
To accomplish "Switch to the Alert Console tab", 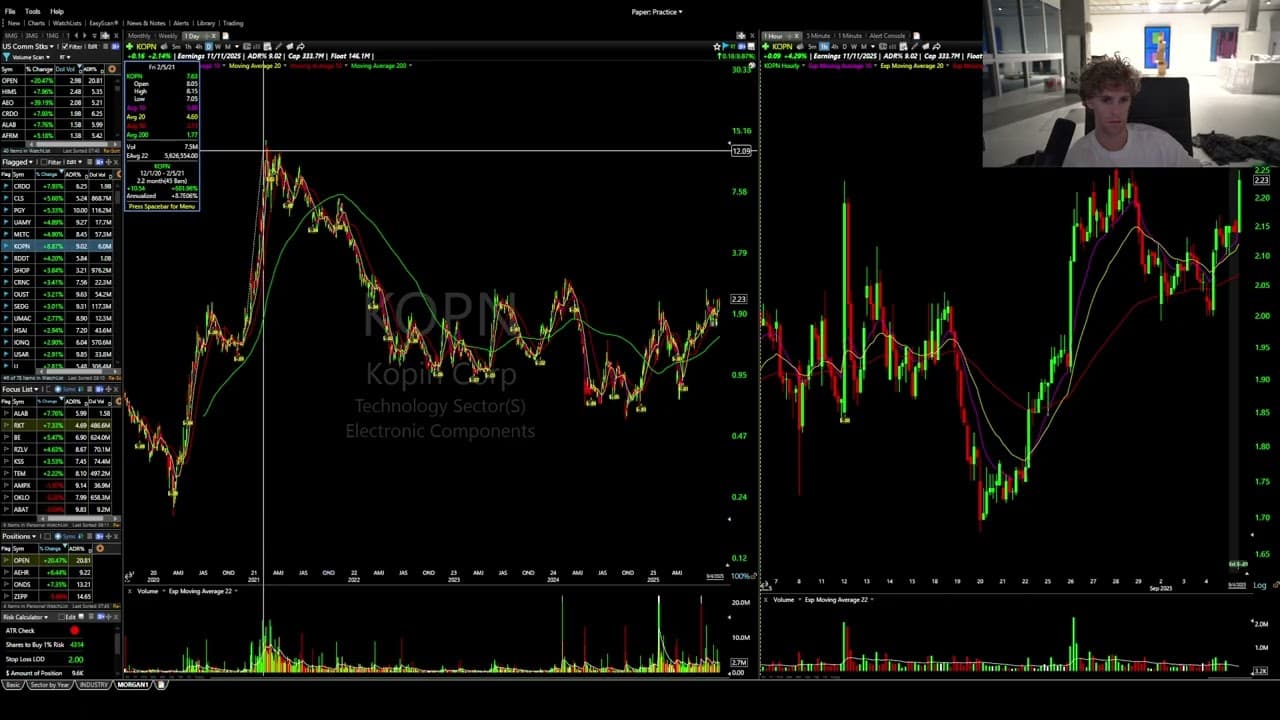I will pos(888,36).
